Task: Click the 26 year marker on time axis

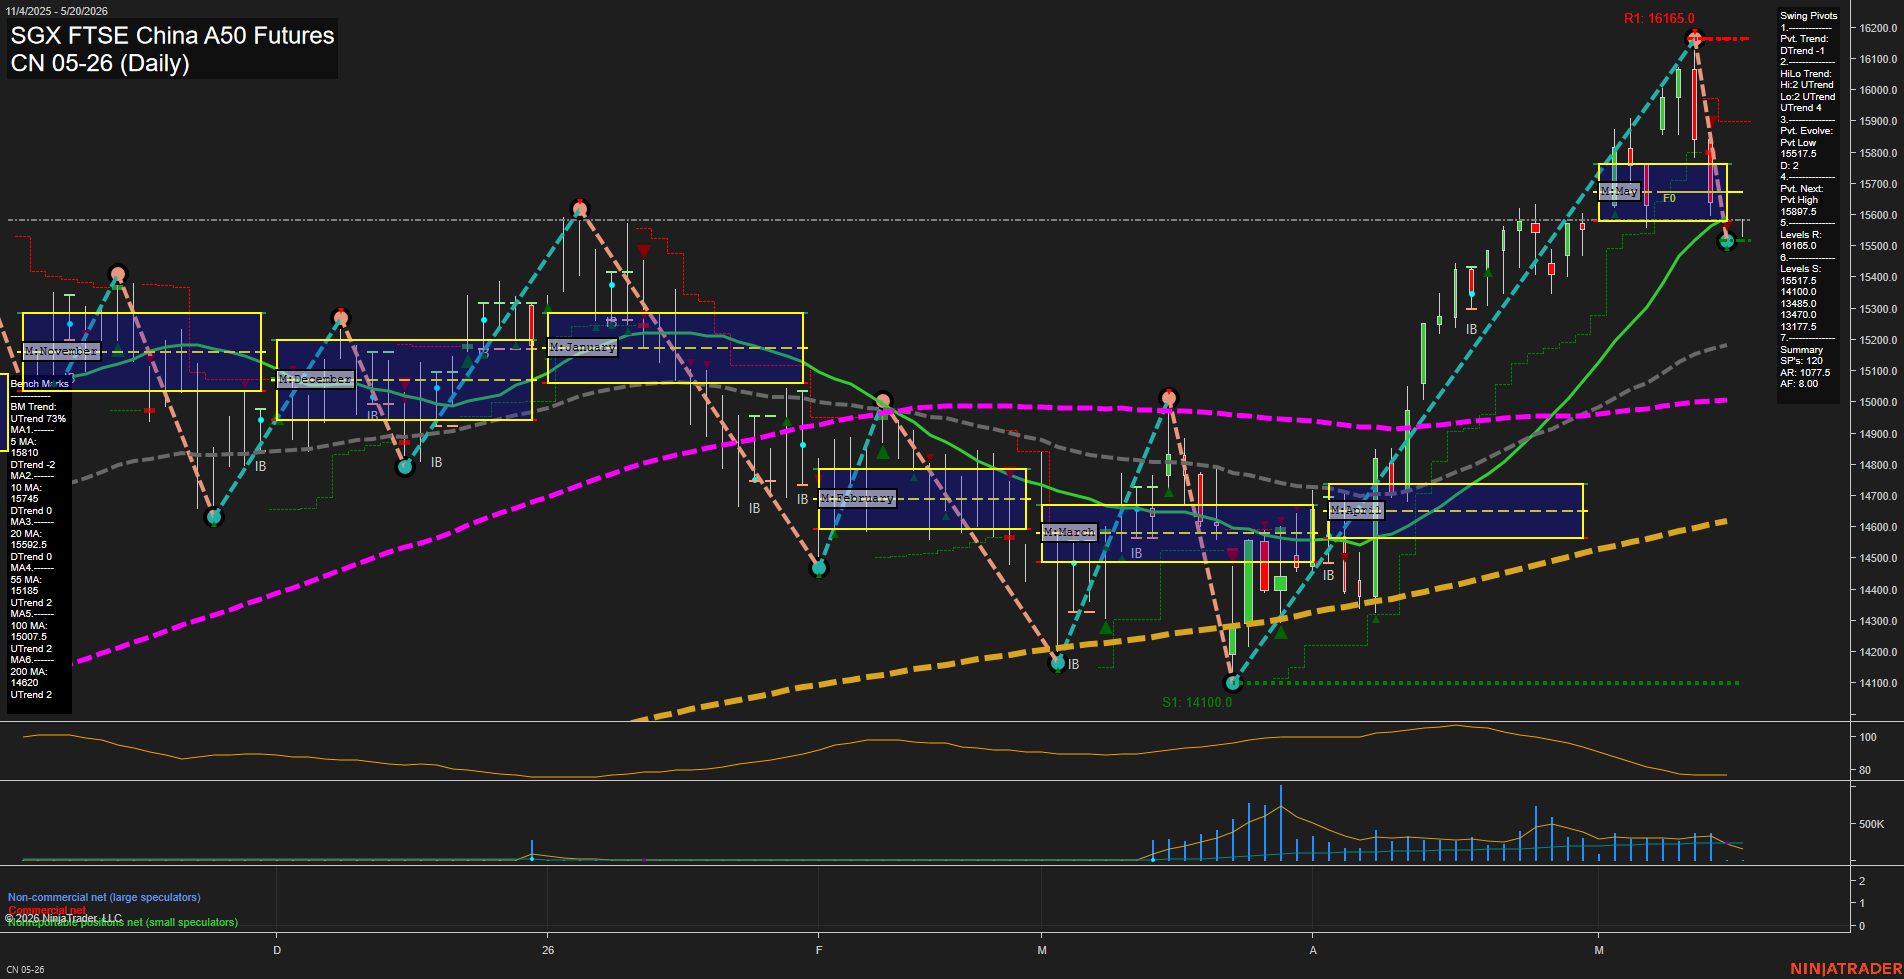Action: [548, 950]
